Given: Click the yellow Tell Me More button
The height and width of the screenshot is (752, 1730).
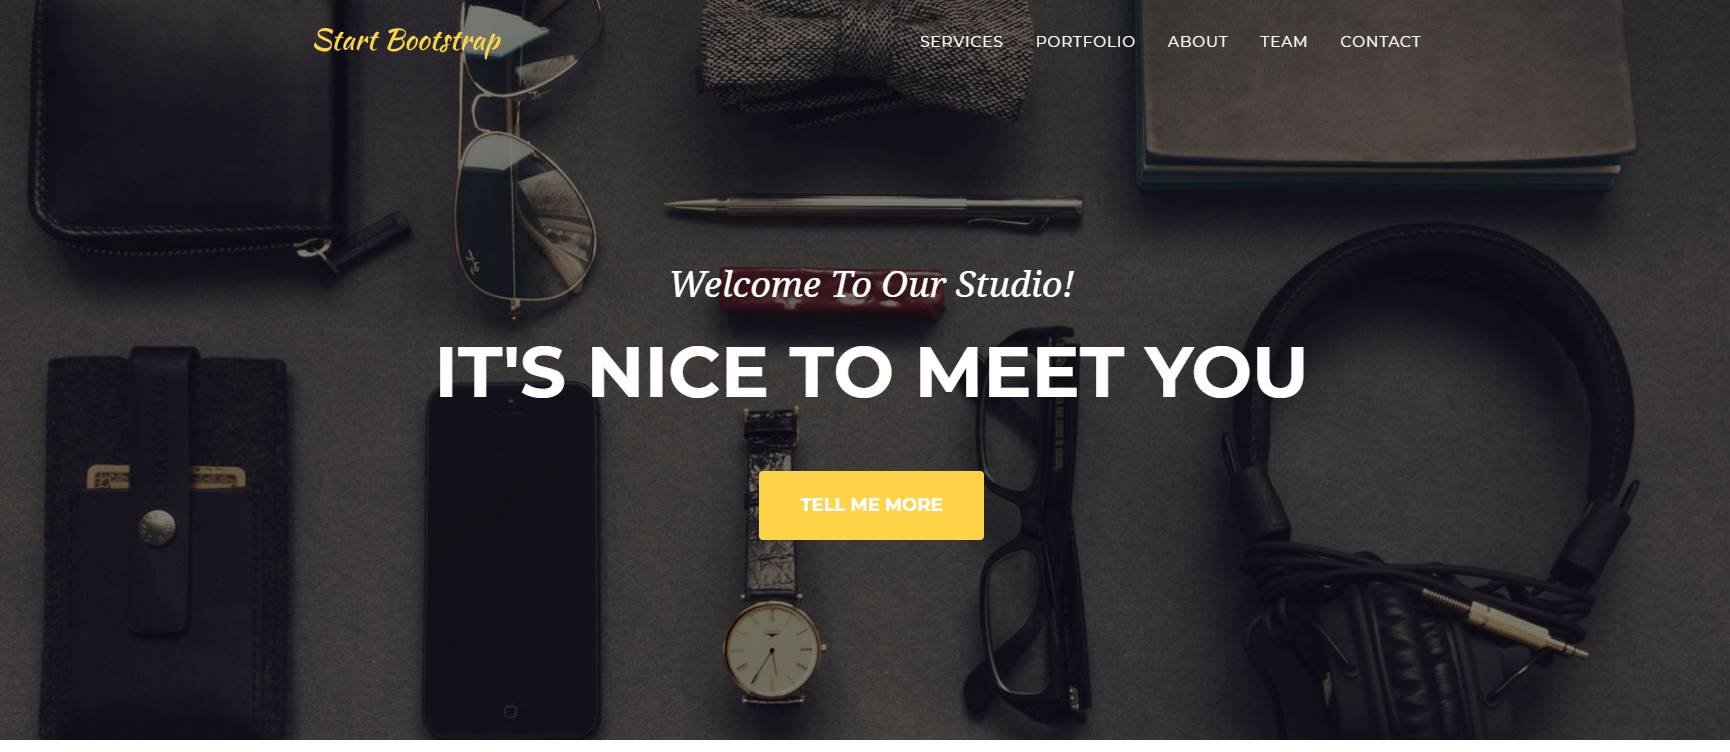Looking at the screenshot, I should (871, 505).
